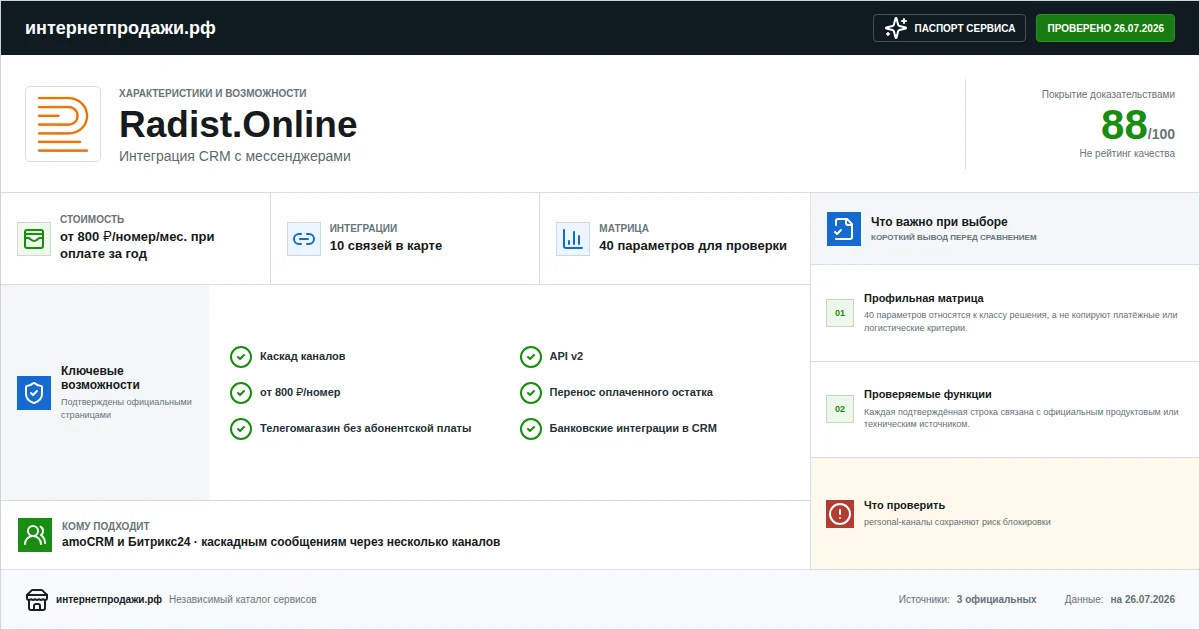Click 10 связей в карте text
This screenshot has width=1200, height=630.
(386, 246)
